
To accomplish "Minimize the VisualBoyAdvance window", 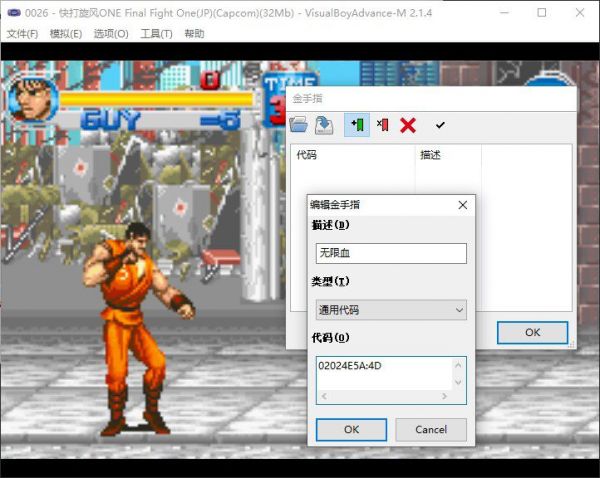I will (505, 13).
